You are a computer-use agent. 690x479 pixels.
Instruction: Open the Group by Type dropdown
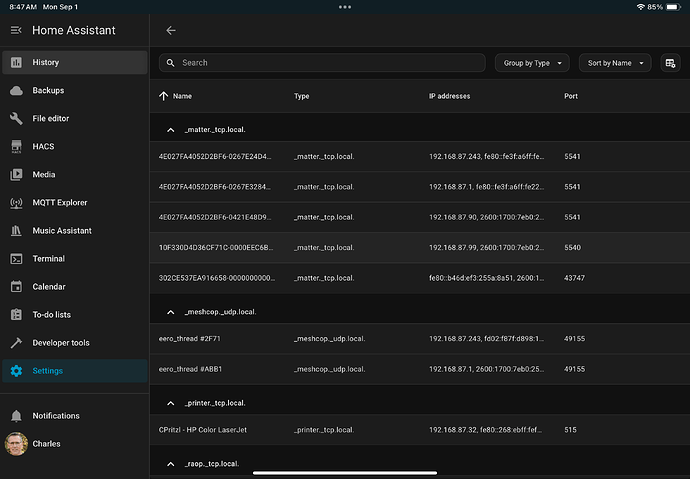pyautogui.click(x=532, y=63)
